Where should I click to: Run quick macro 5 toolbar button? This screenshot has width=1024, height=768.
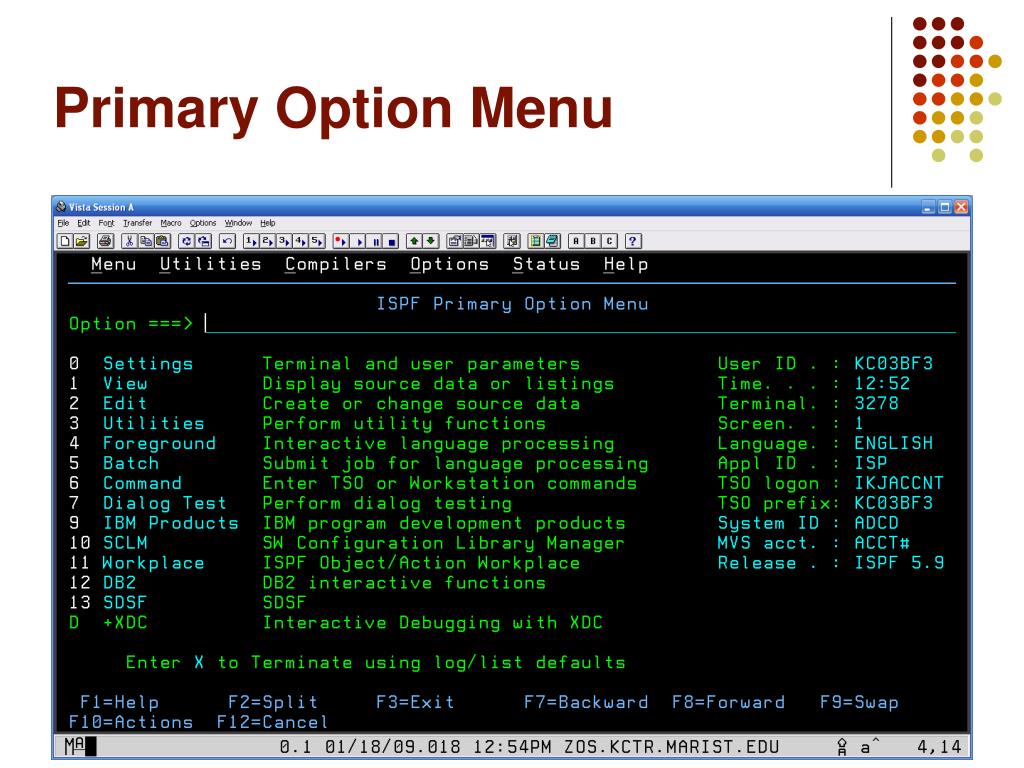(316, 242)
